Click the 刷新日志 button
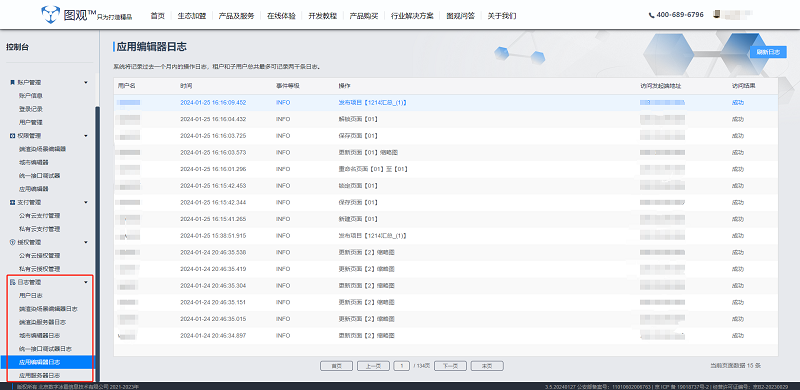This screenshot has height=390, width=800. (768, 52)
